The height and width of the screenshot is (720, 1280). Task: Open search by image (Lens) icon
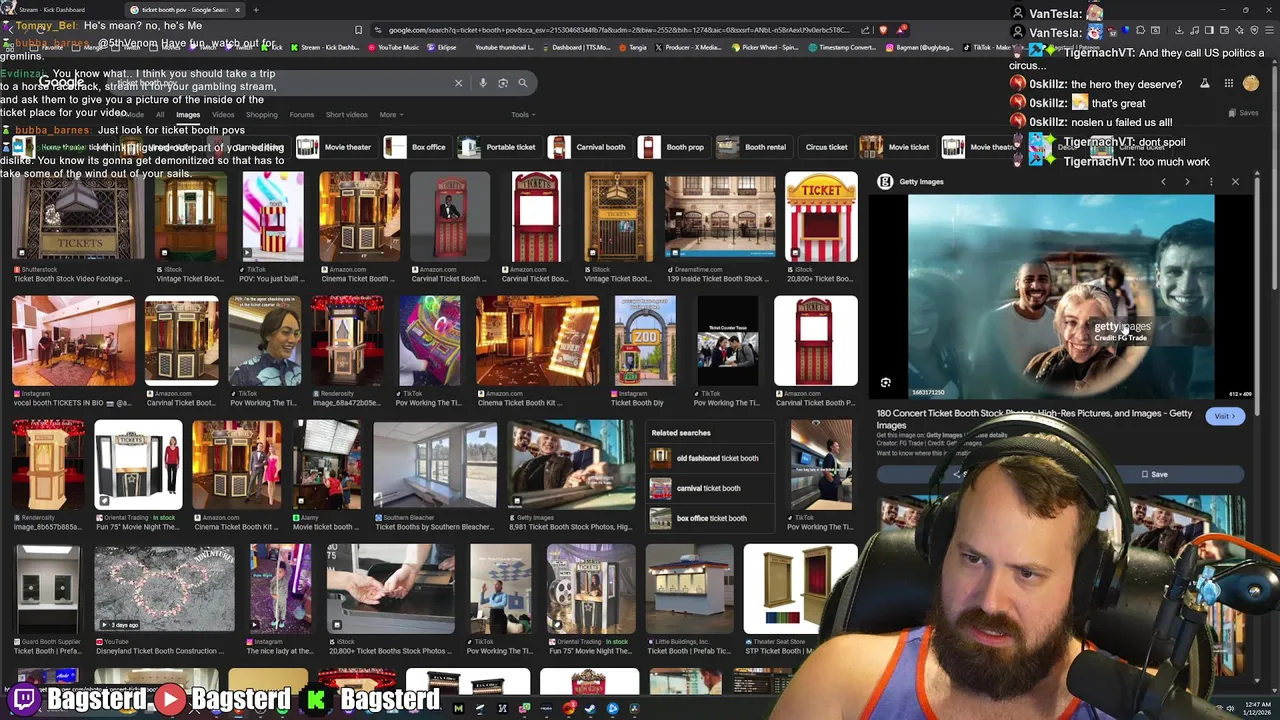(x=503, y=83)
